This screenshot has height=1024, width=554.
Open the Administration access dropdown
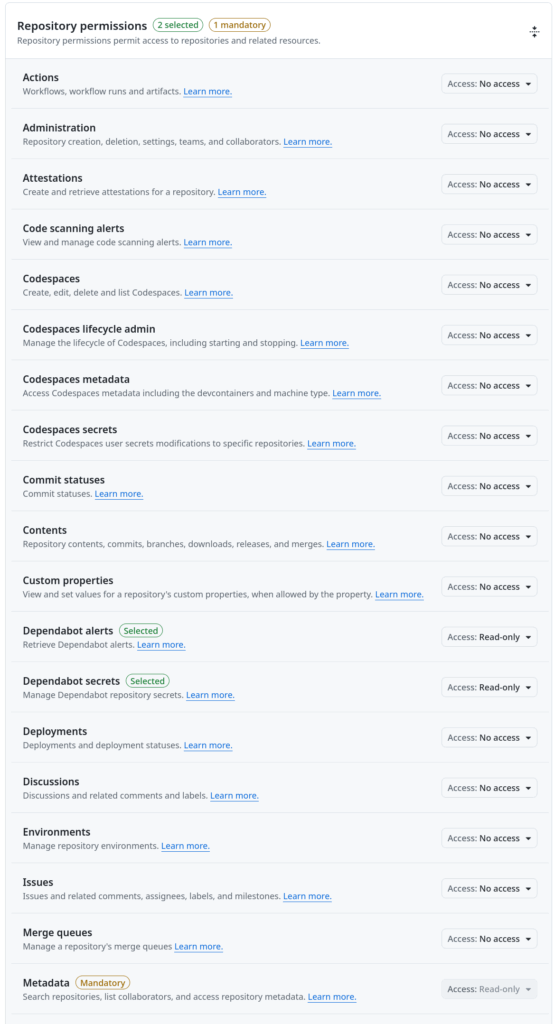[489, 134]
